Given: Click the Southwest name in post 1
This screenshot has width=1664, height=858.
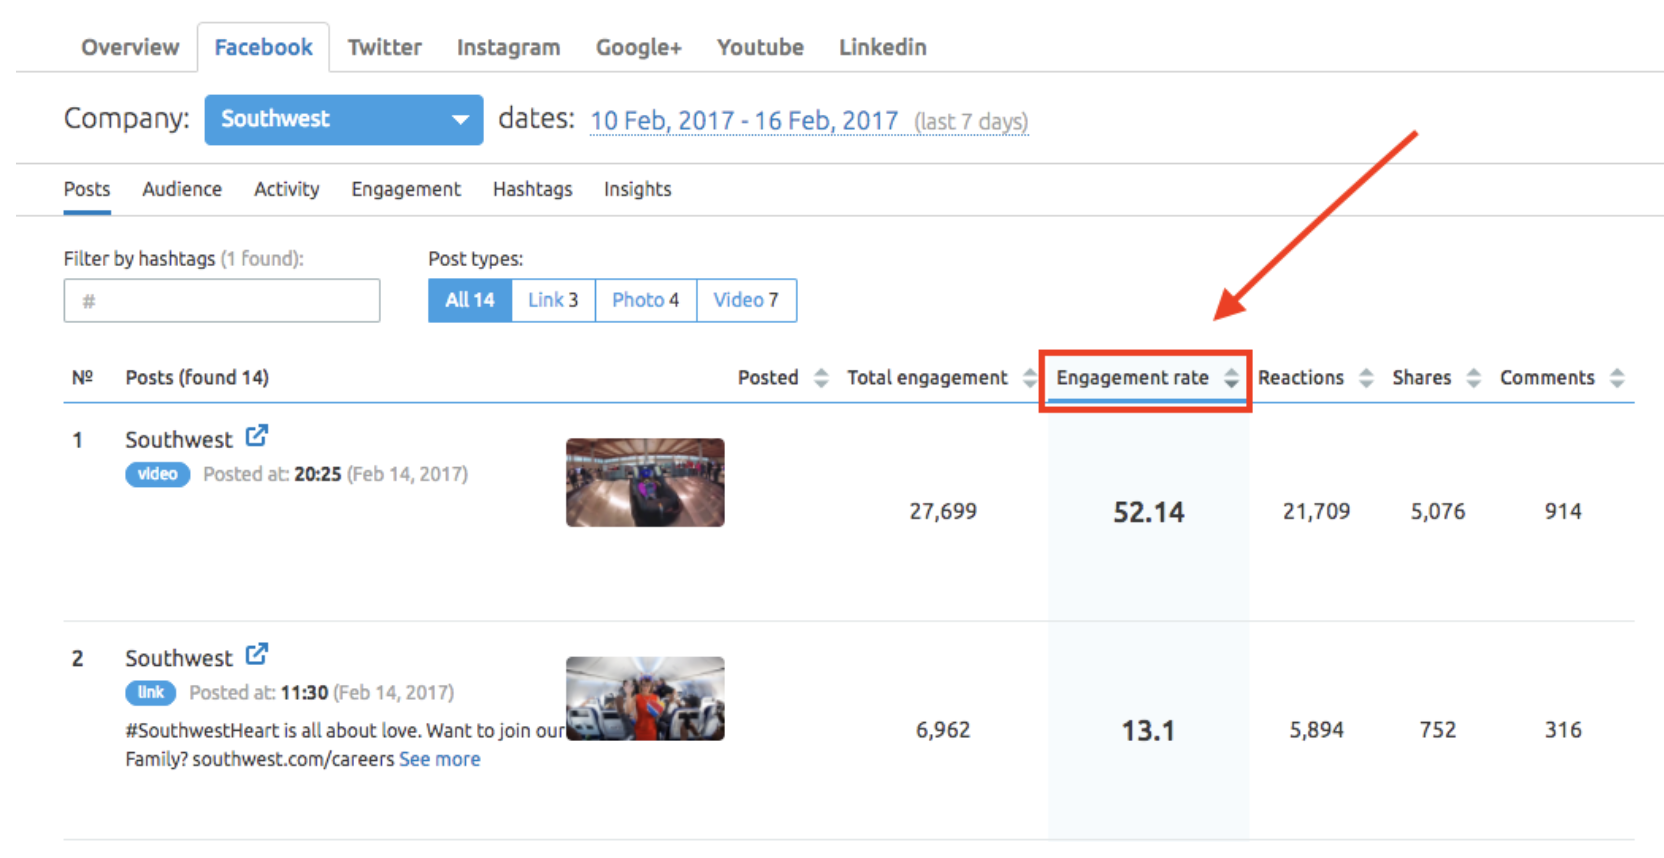Looking at the screenshot, I should tap(178, 440).
